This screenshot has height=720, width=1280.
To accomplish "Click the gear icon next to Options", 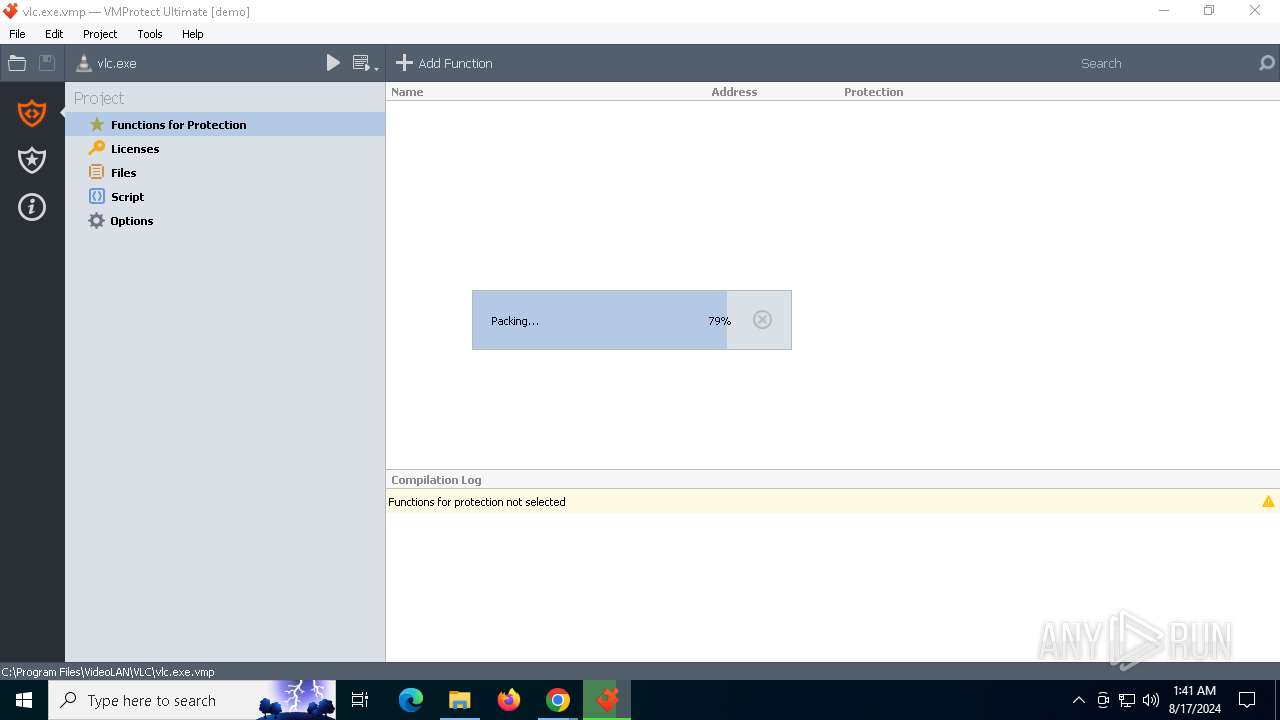I will pos(97,221).
